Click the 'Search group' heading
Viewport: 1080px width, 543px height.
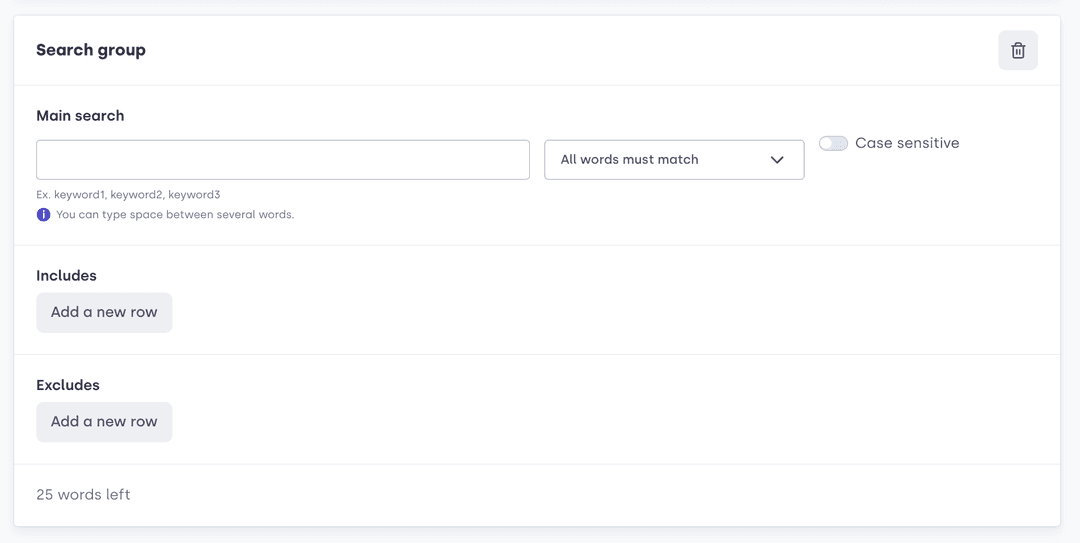pos(91,50)
